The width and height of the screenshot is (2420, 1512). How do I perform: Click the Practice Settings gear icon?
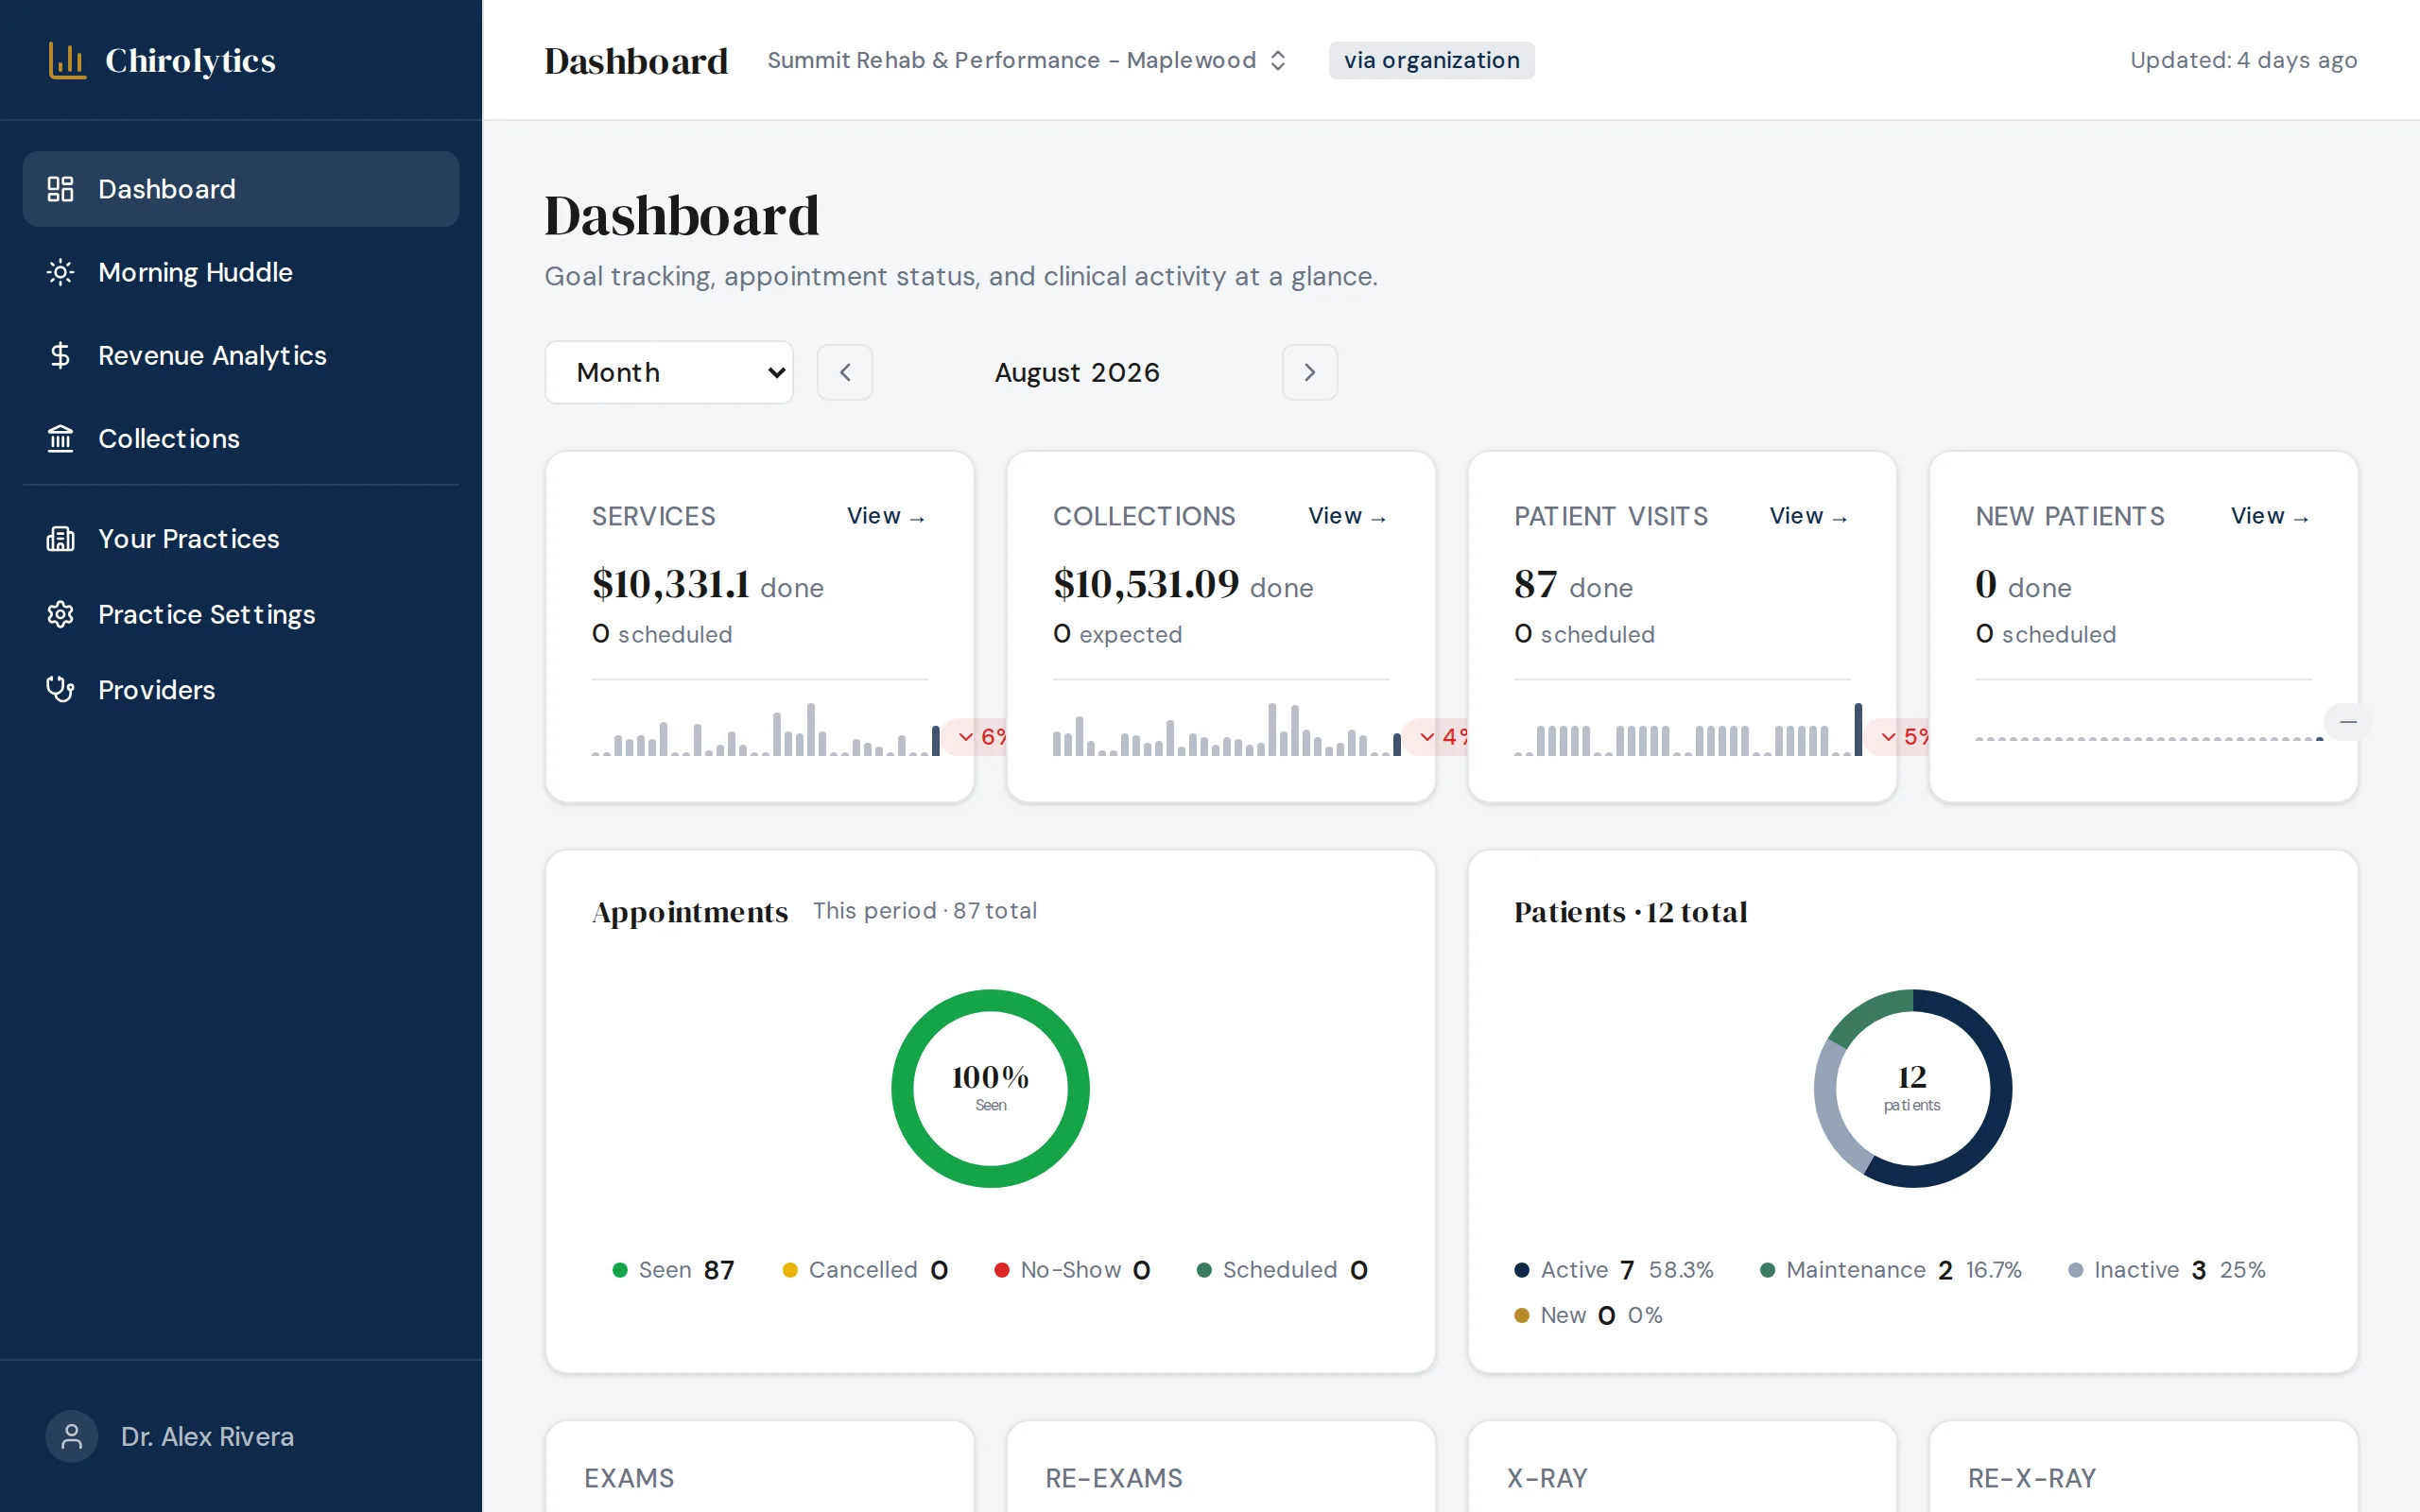[x=60, y=614]
